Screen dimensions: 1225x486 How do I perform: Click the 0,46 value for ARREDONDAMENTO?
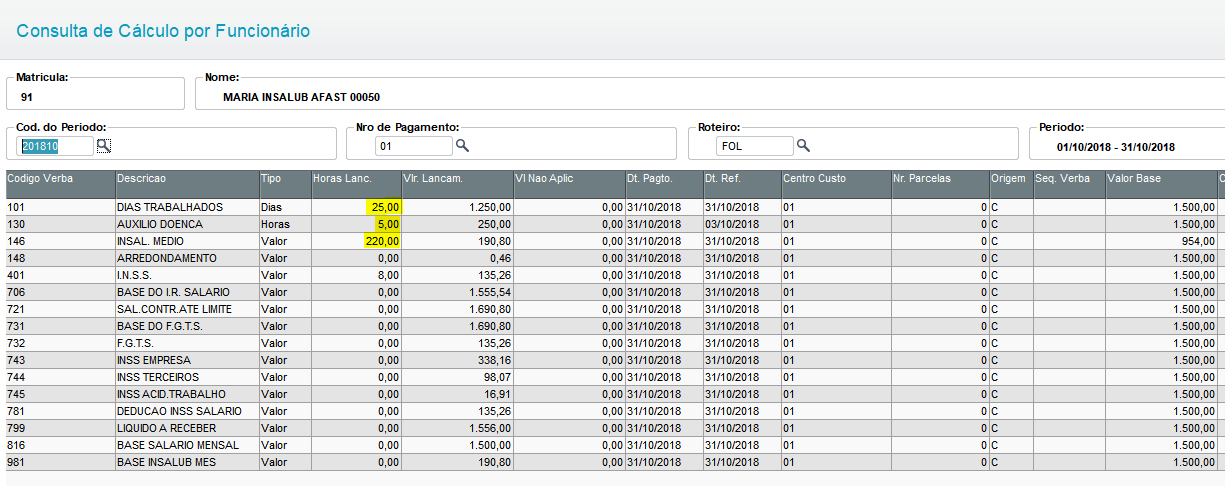point(500,258)
